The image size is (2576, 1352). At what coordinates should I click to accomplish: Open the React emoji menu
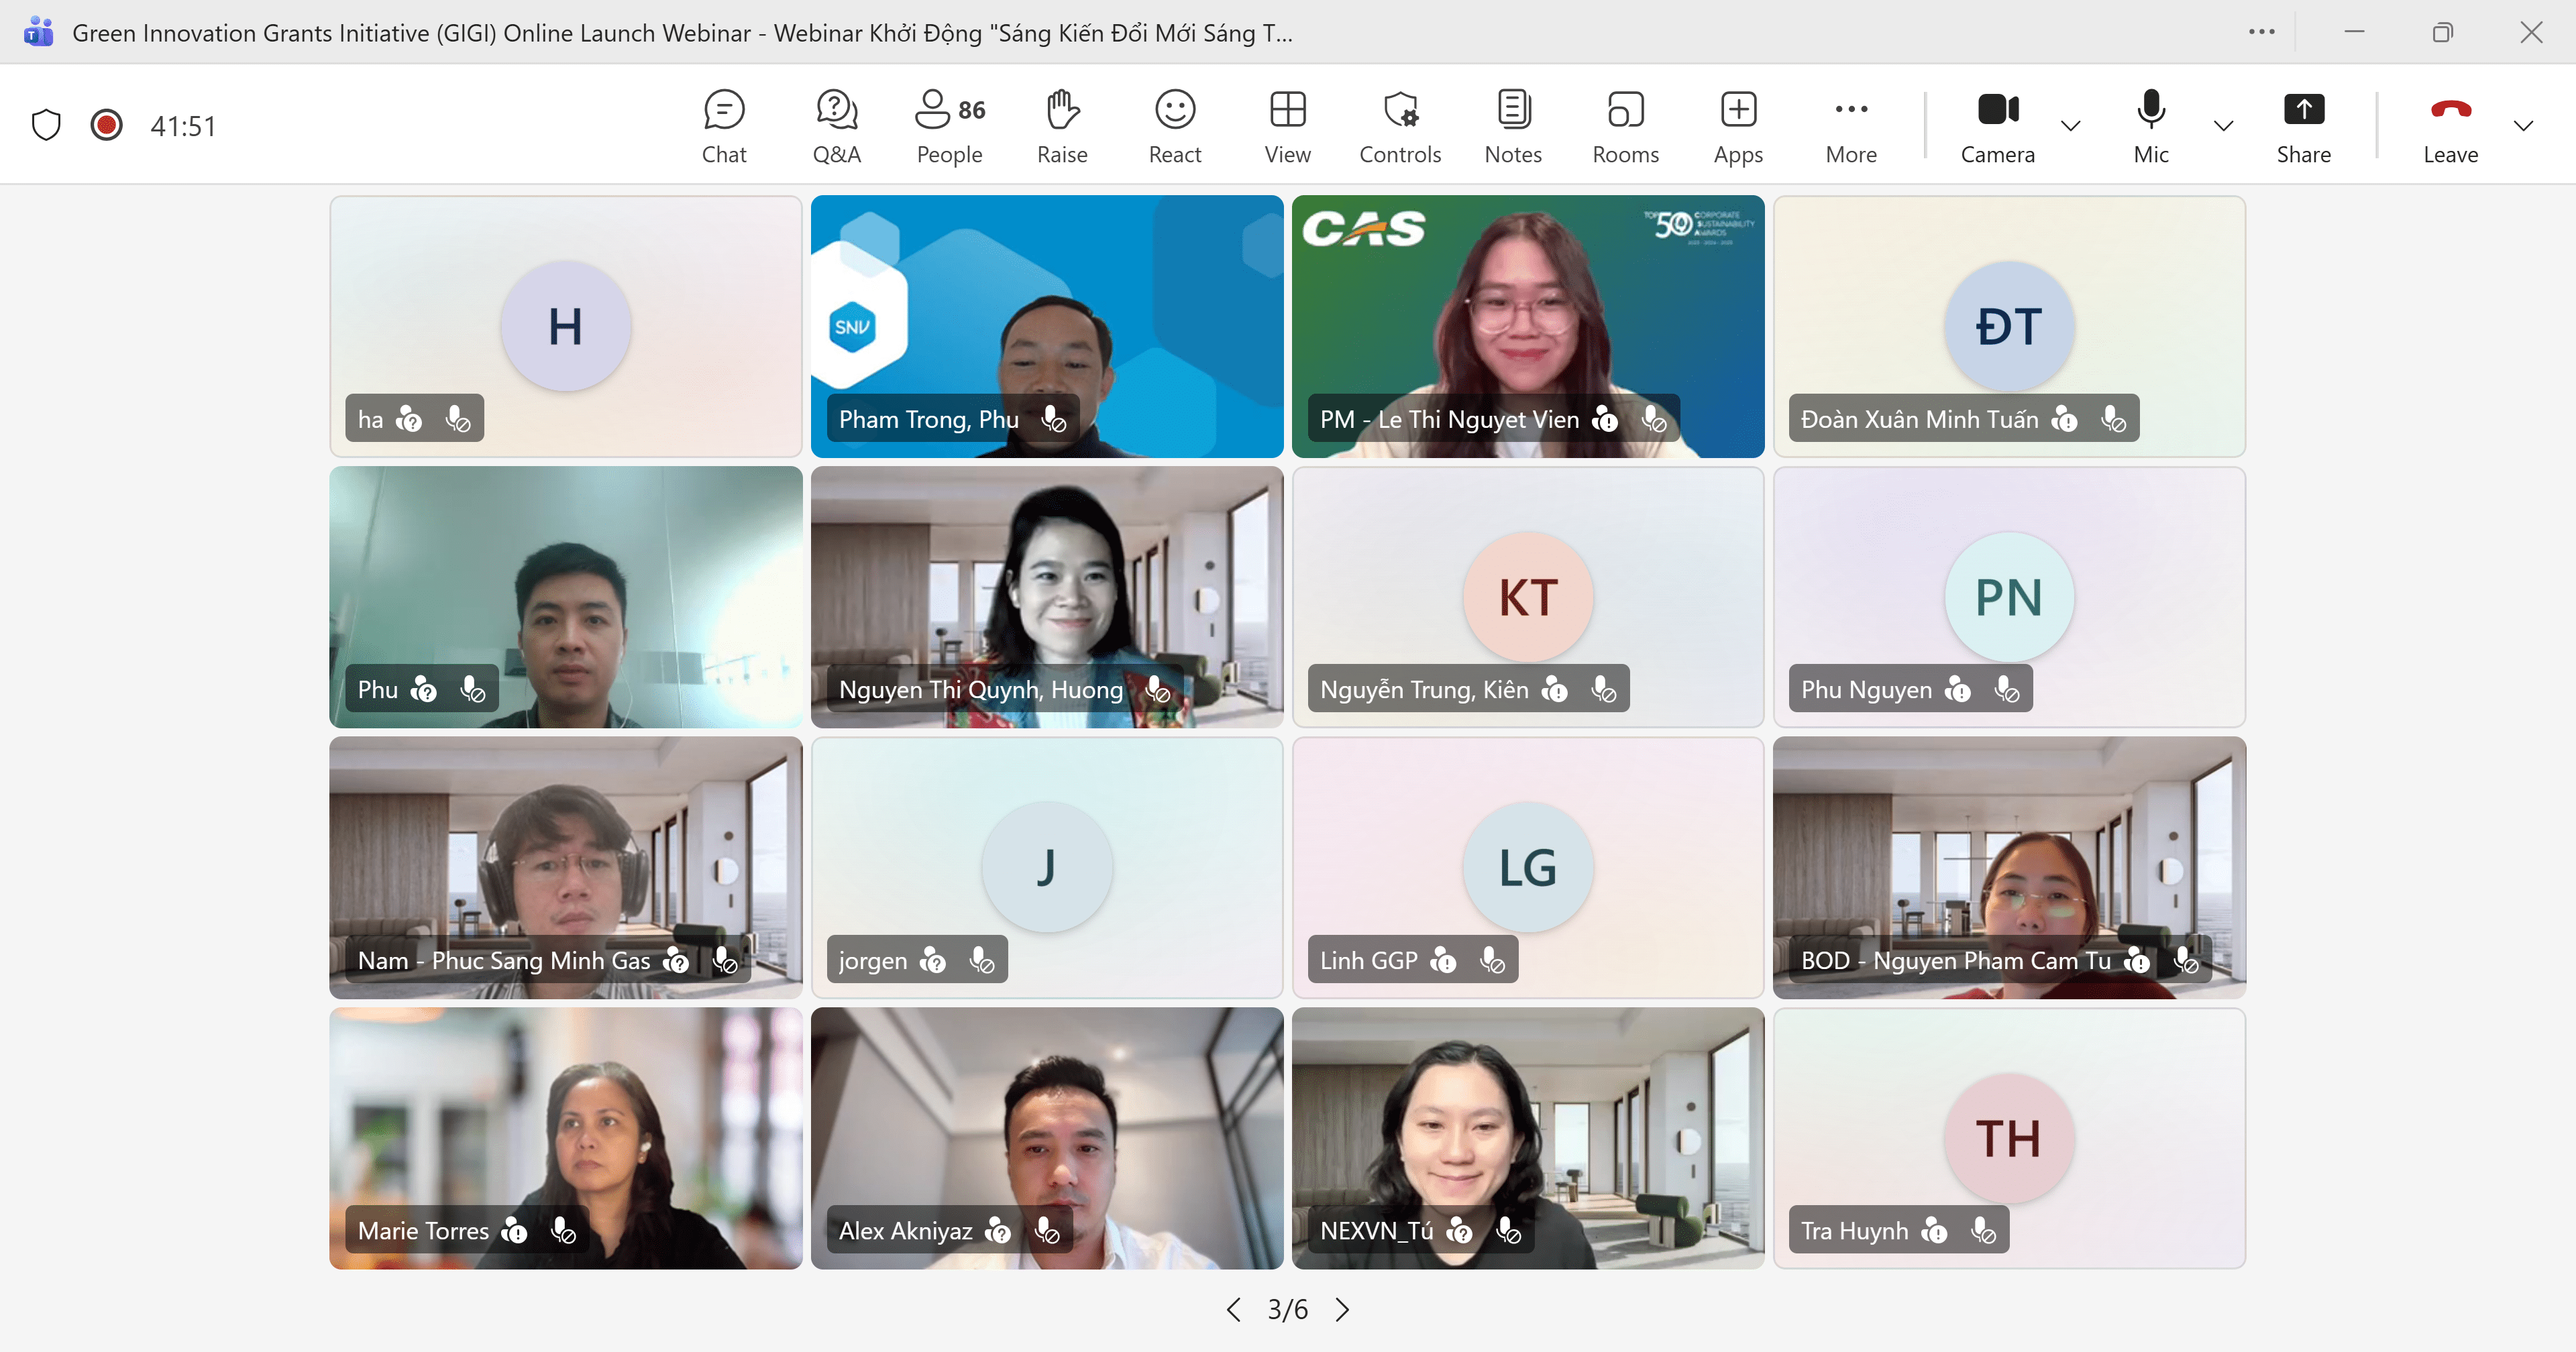[x=1174, y=126]
